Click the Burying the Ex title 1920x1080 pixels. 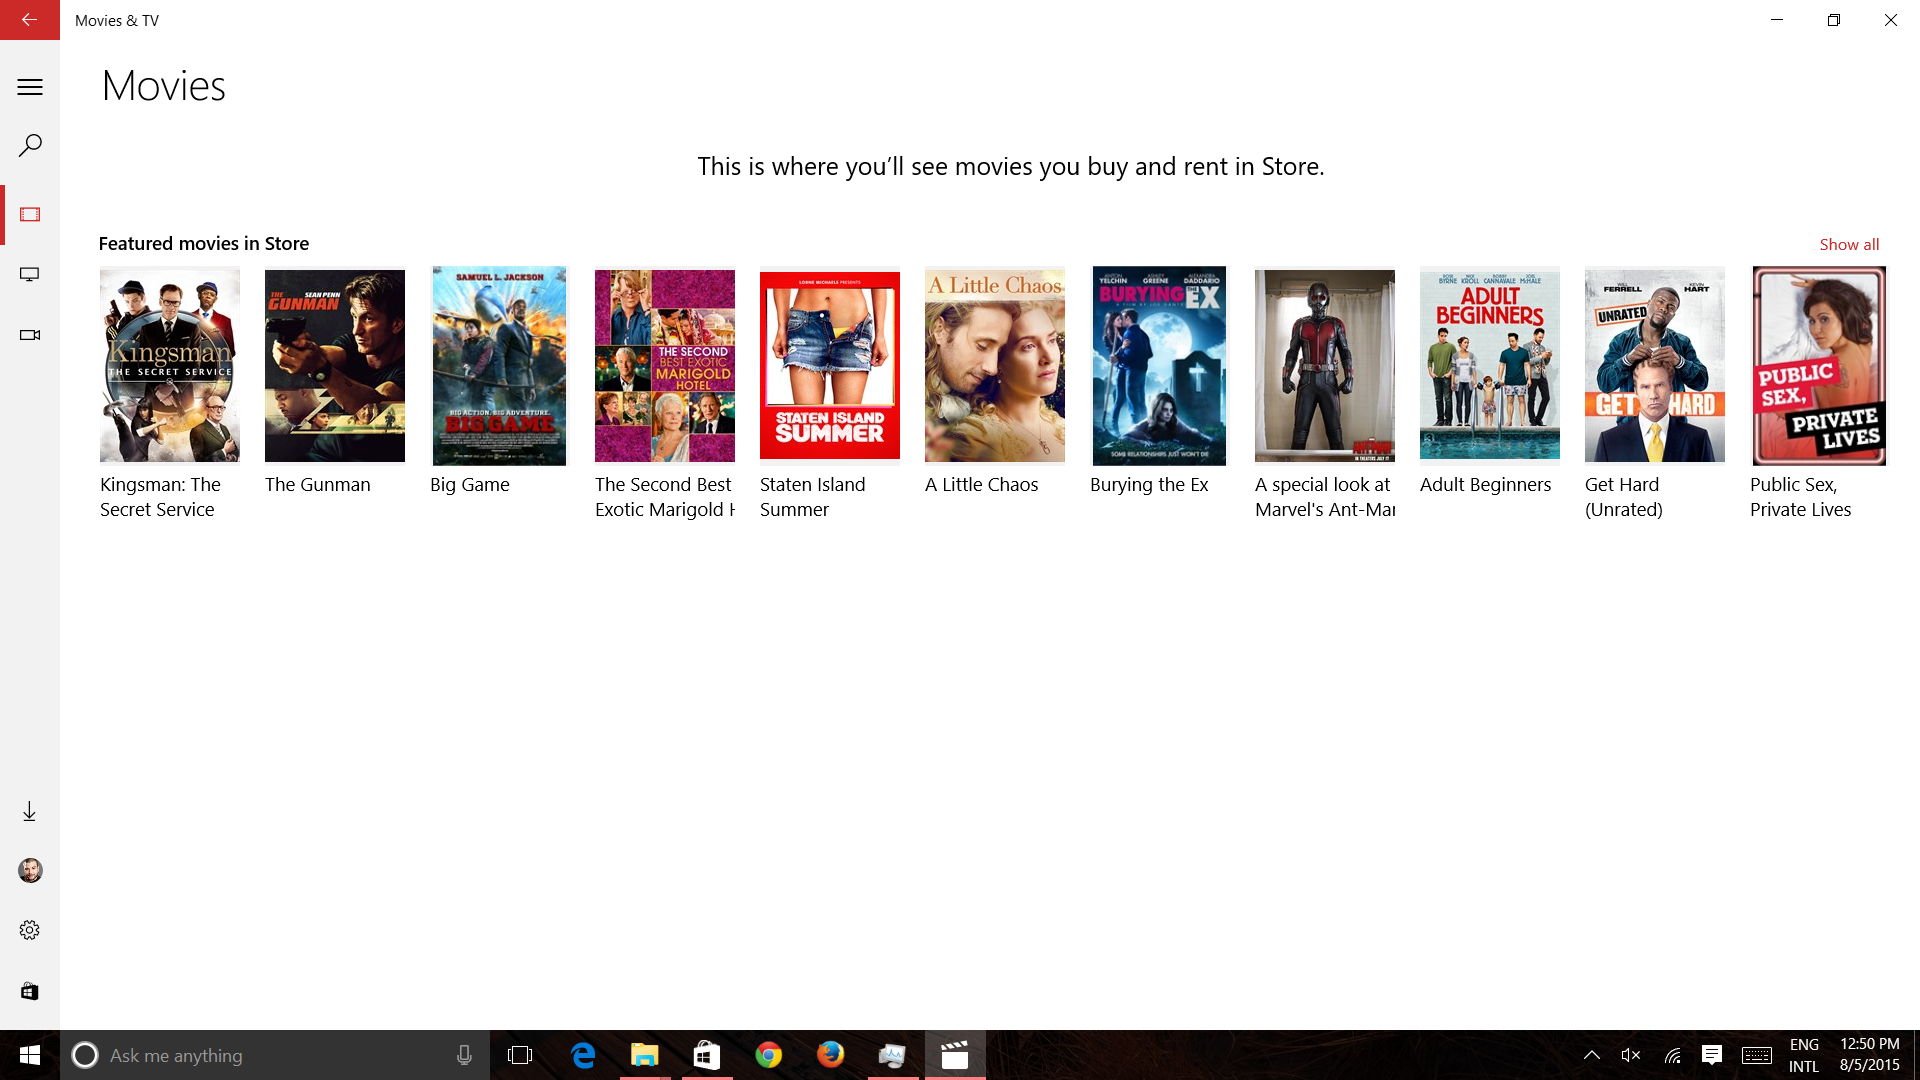(1149, 485)
